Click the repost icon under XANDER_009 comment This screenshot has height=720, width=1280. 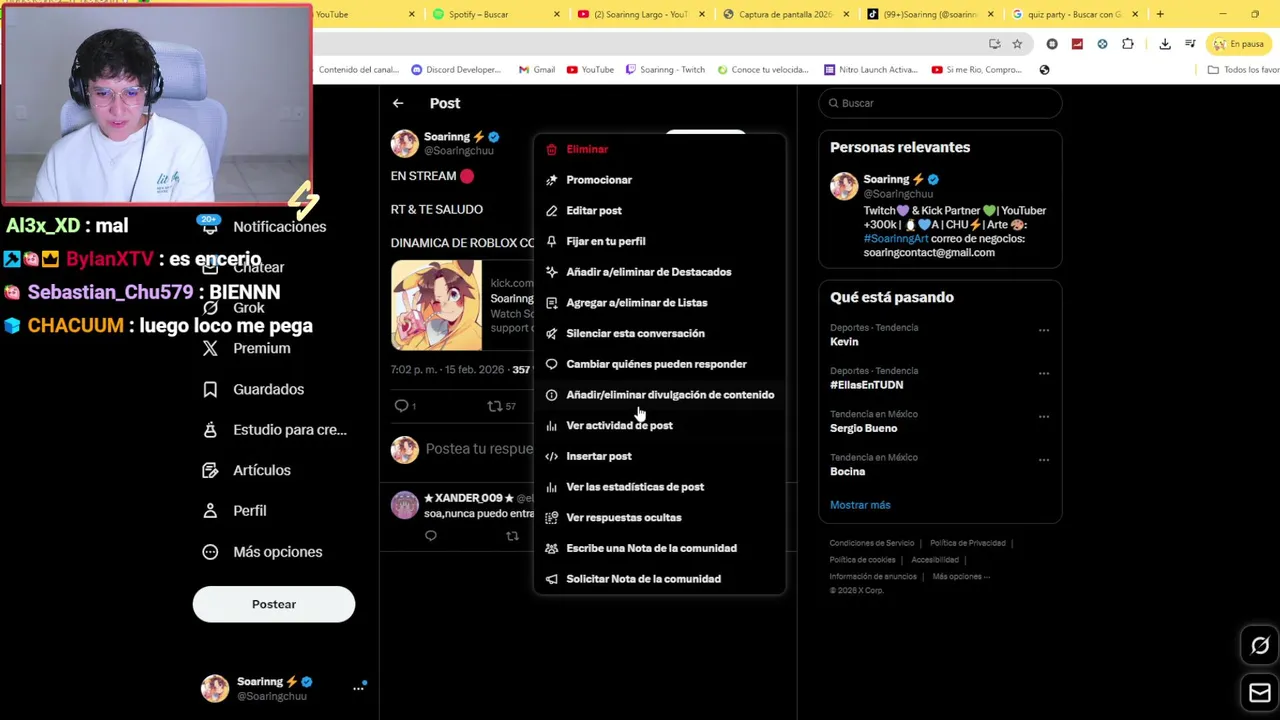(512, 536)
